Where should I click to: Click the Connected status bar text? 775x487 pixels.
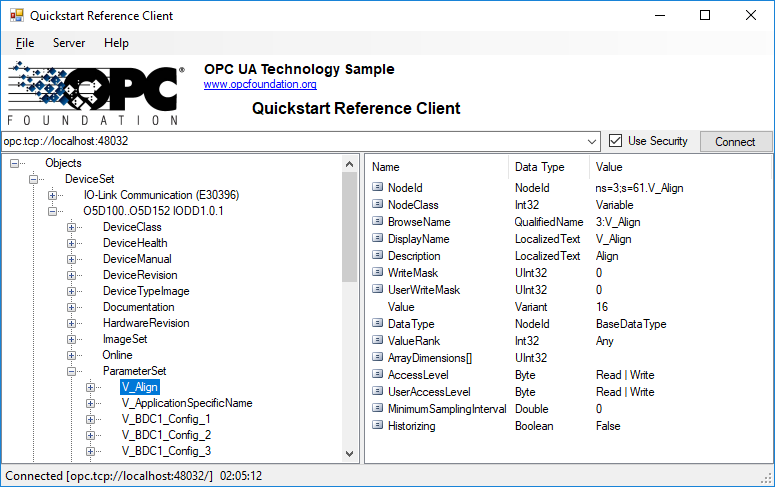pyautogui.click(x=133, y=476)
